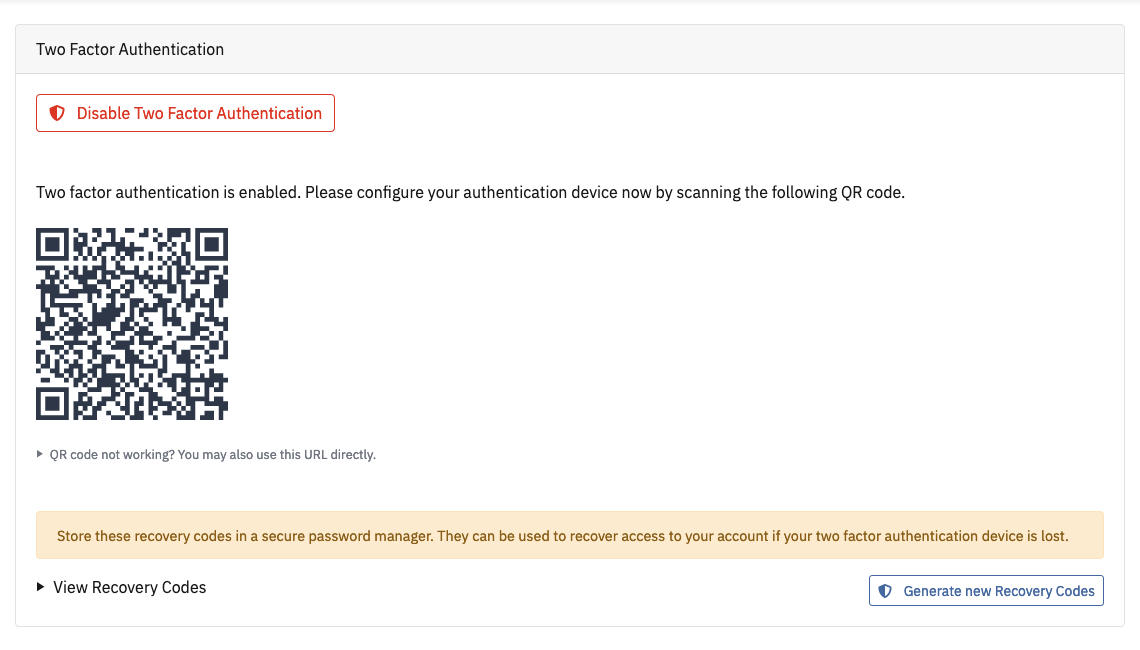
Task: Generate new Recovery Codes
Action: (x=986, y=590)
